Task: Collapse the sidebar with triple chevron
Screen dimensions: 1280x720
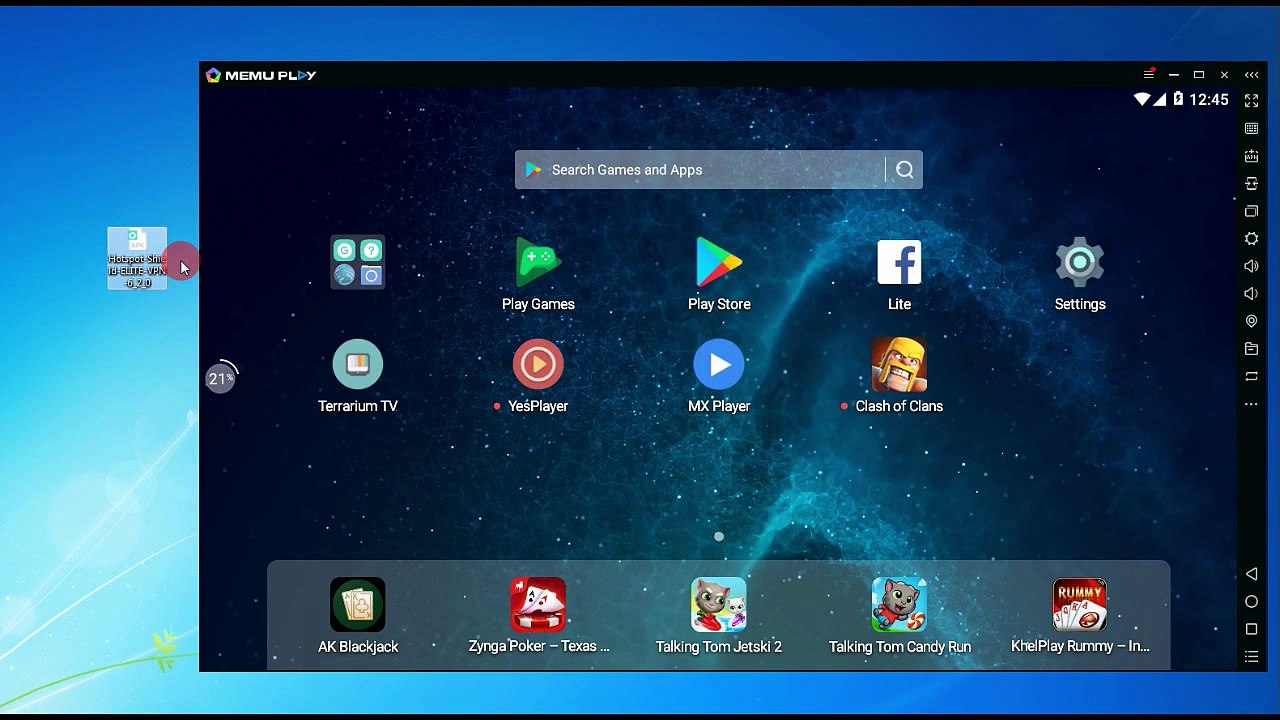Action: [x=1251, y=75]
